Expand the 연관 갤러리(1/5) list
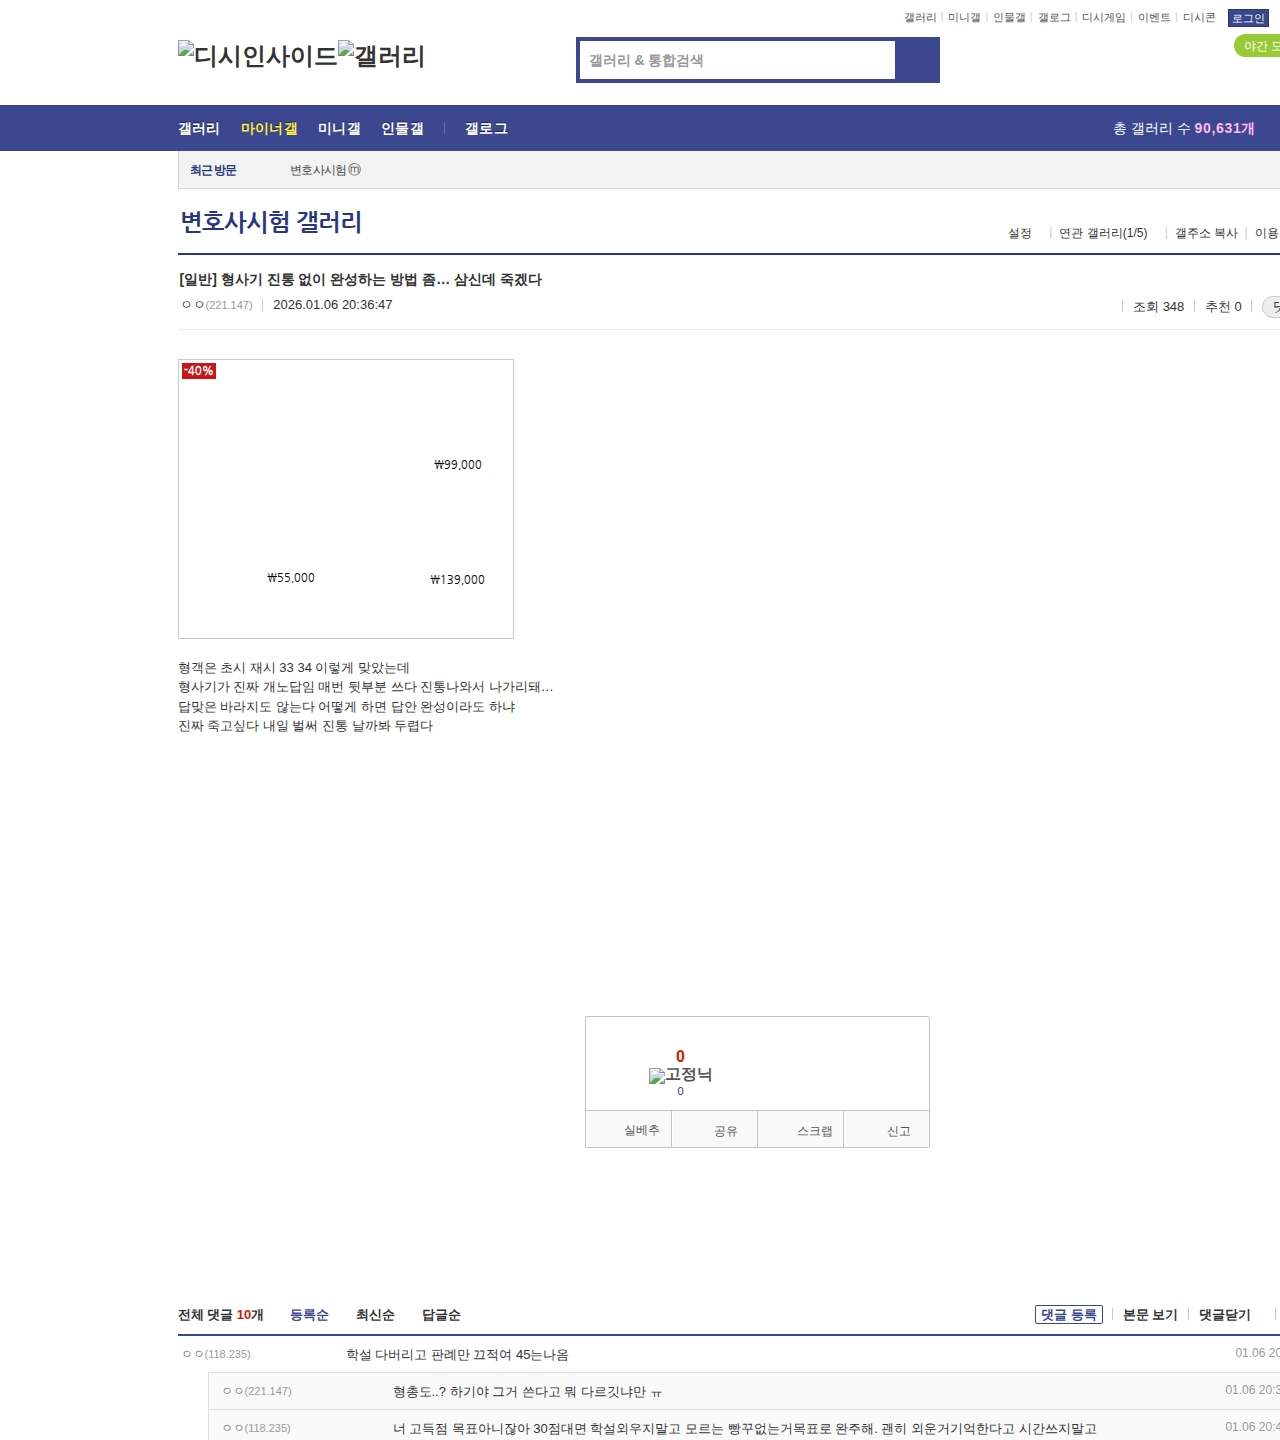 [x=1103, y=233]
